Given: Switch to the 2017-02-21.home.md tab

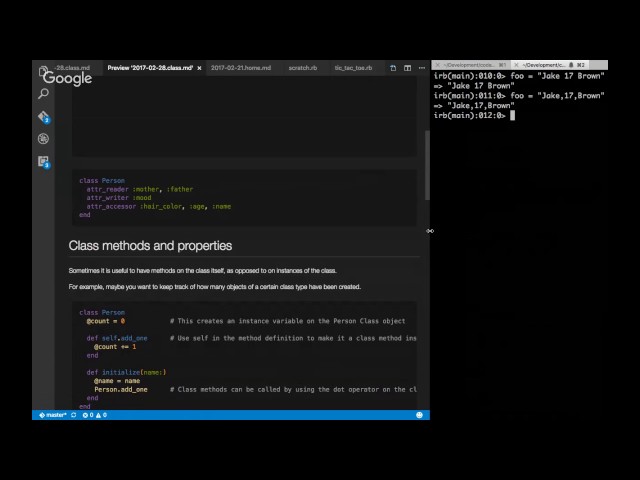Looking at the screenshot, I should (241, 68).
